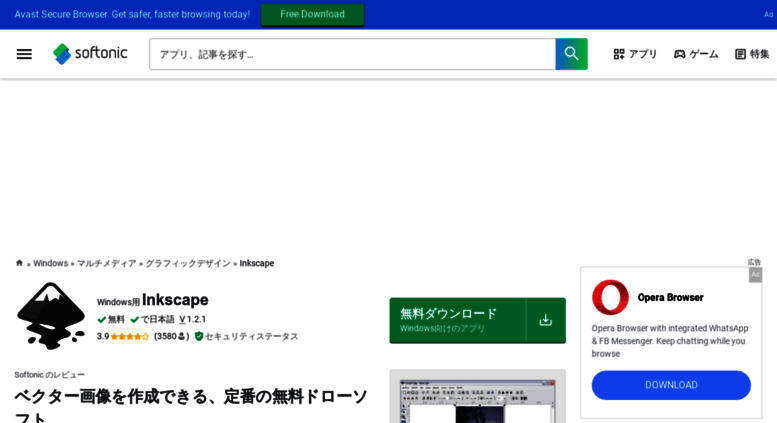Click the Opera Browser ad title
The width and height of the screenshot is (777, 423).
tap(670, 298)
